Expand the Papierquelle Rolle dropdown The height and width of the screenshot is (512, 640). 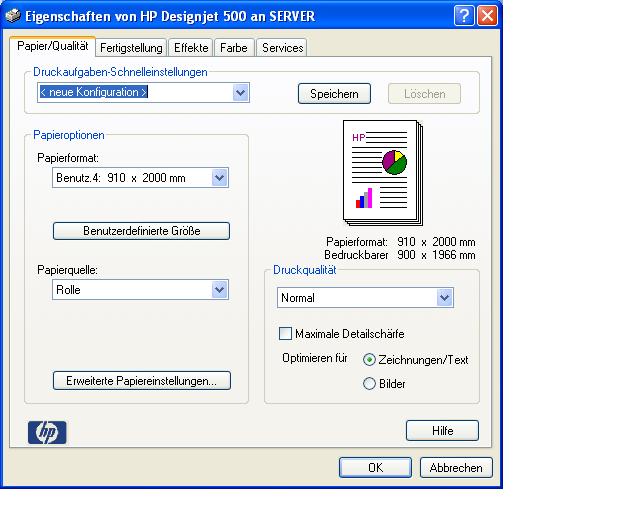[220, 290]
